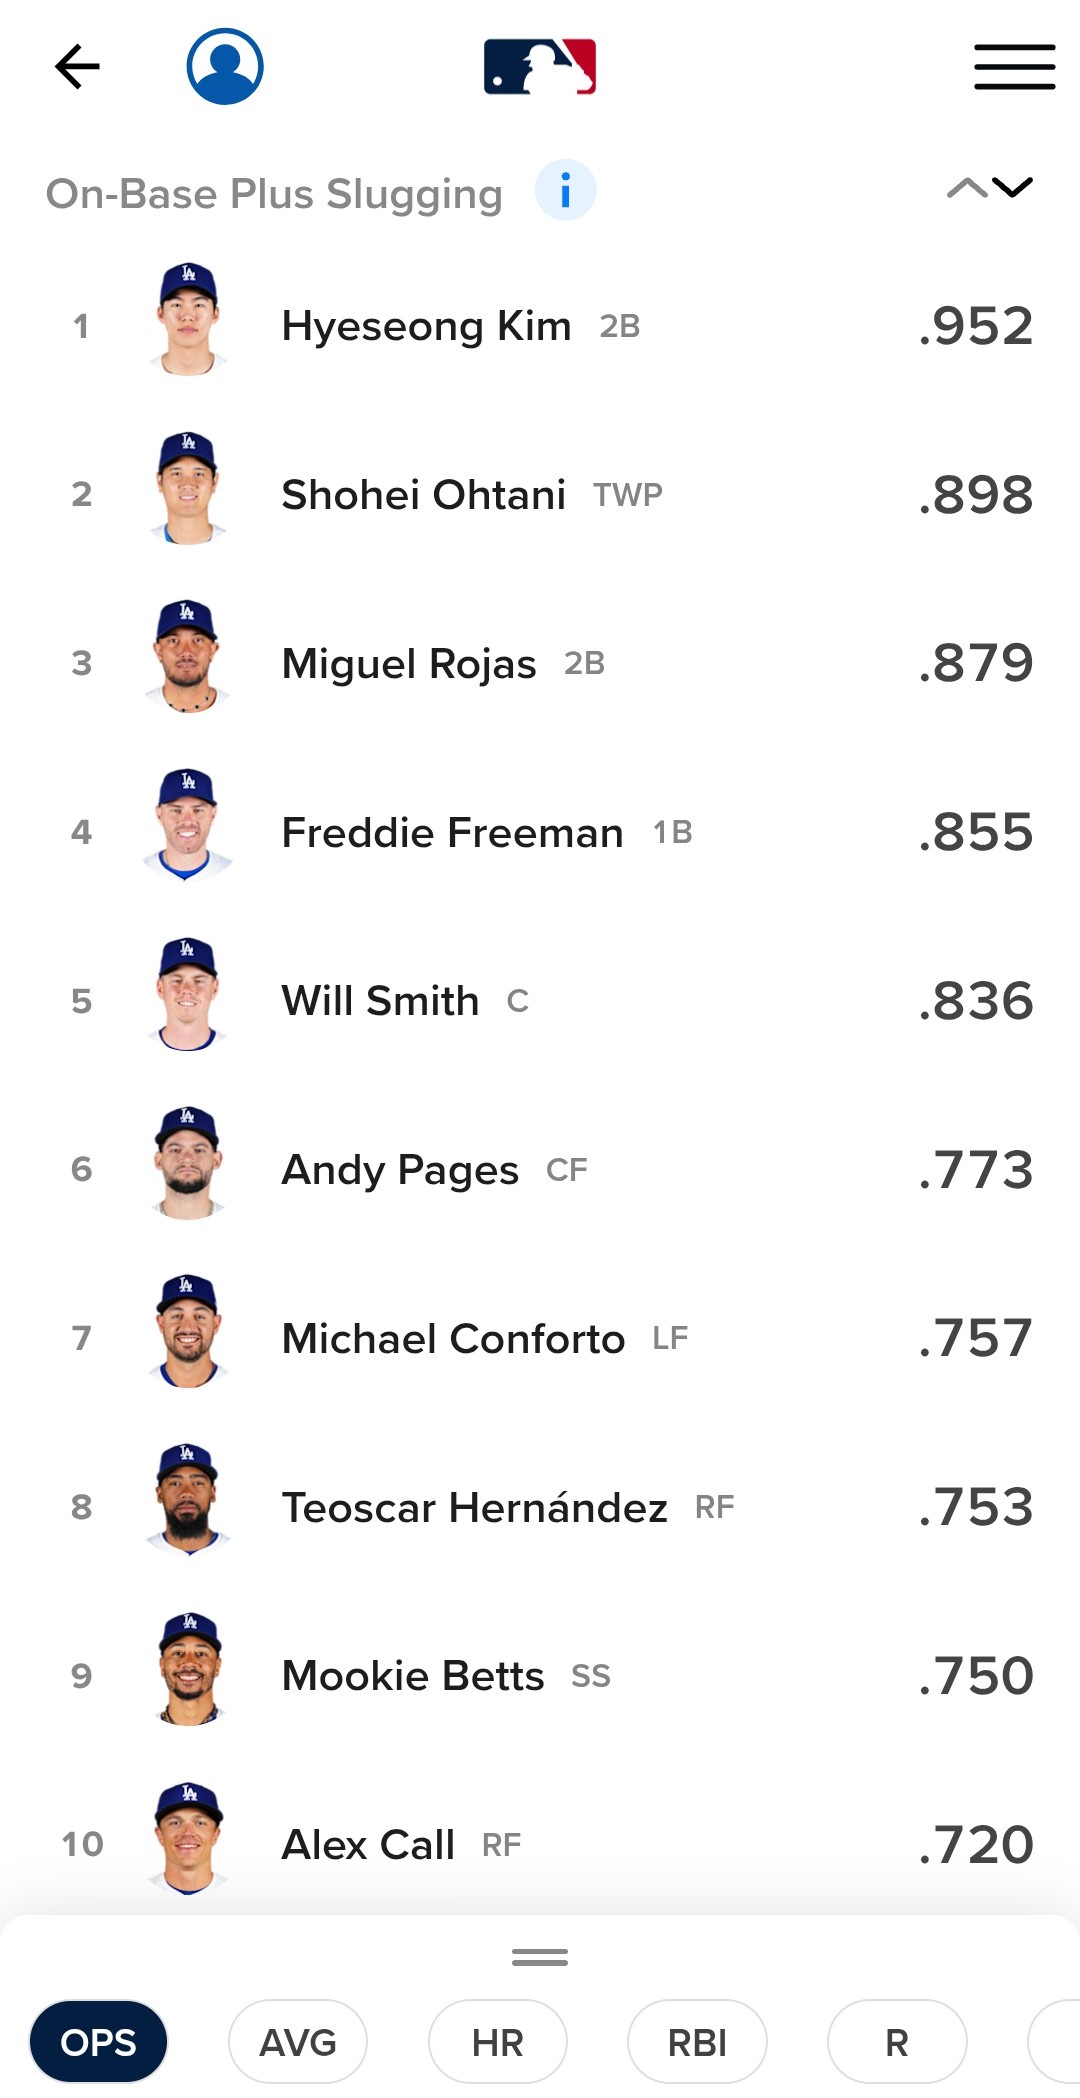
Task: Open Hyeseong Kim's player page
Action: pos(426,326)
